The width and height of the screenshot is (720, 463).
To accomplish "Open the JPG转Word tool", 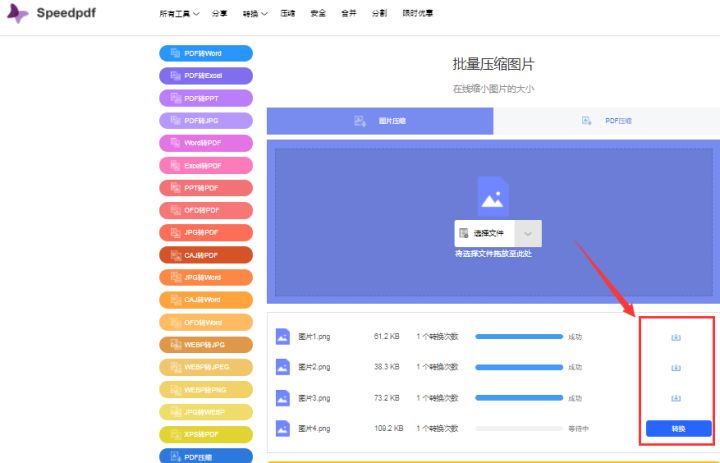I will 206,277.
